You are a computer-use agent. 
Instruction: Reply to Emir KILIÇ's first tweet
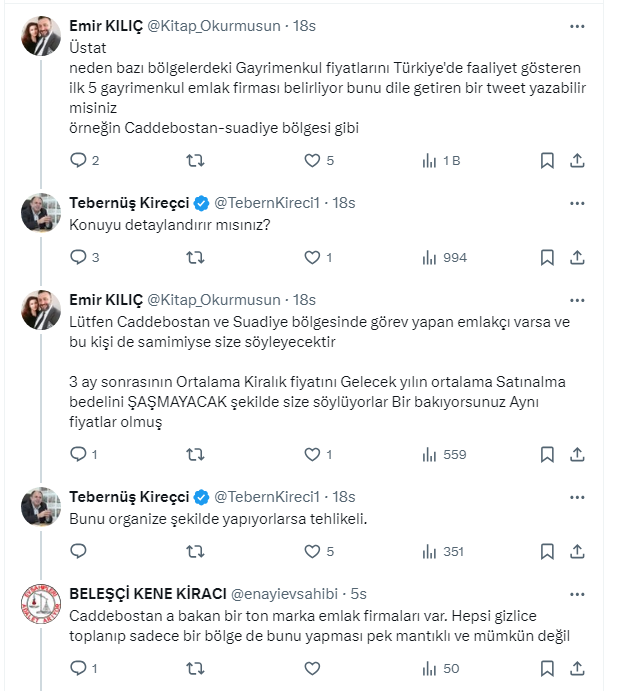pyautogui.click(x=79, y=160)
